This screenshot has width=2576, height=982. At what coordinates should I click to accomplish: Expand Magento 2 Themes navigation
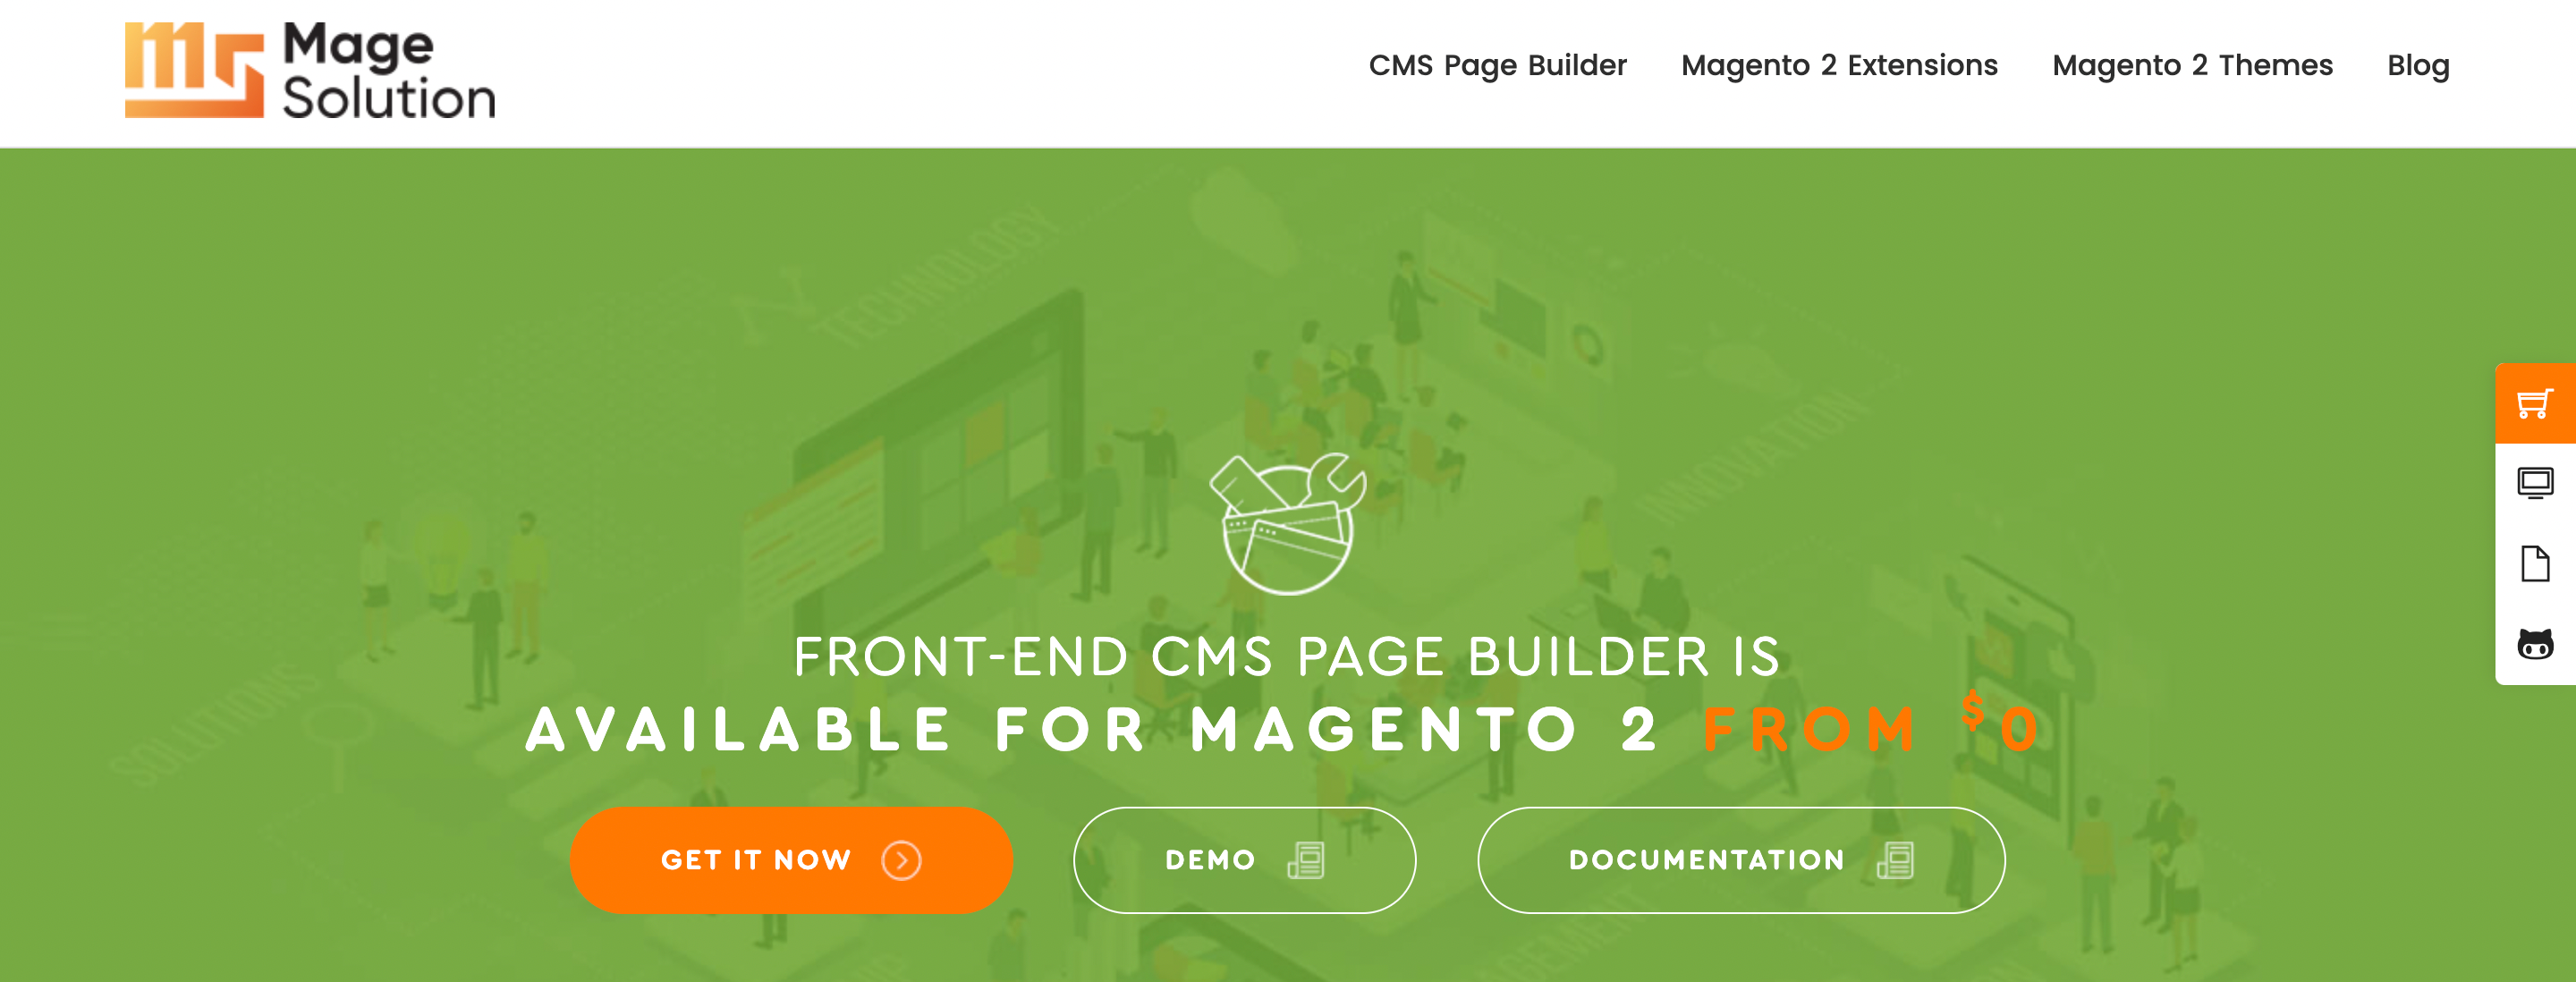click(x=2193, y=65)
